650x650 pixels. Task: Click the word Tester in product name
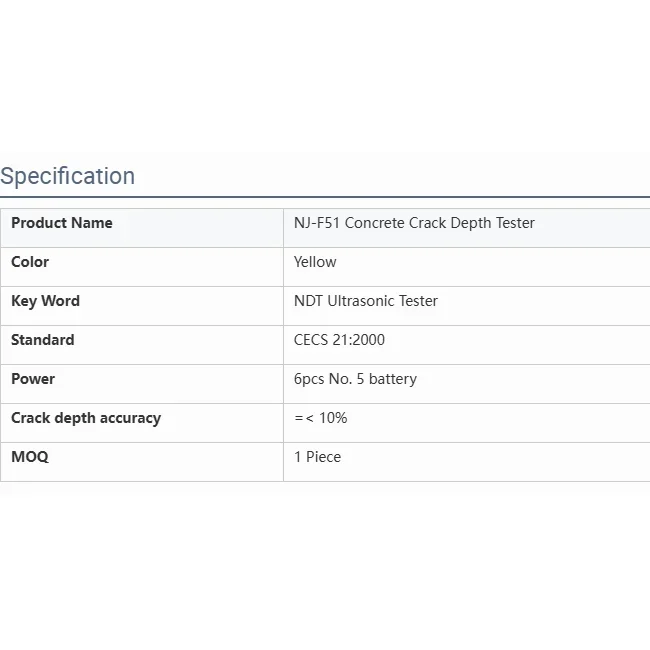[514, 223]
